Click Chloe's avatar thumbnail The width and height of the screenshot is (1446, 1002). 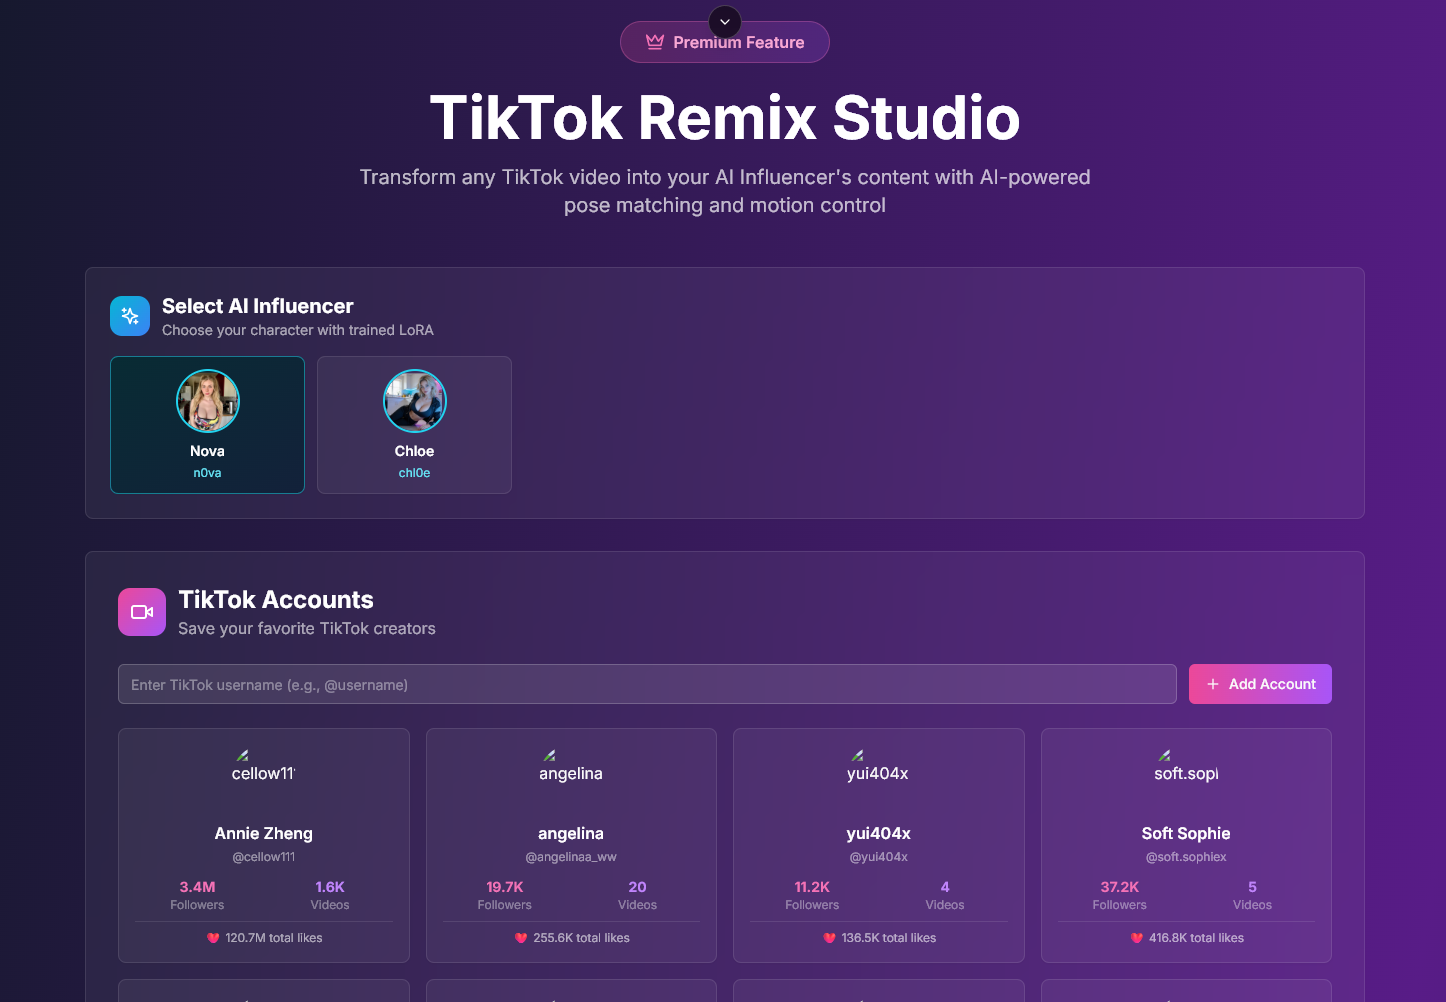(x=415, y=401)
